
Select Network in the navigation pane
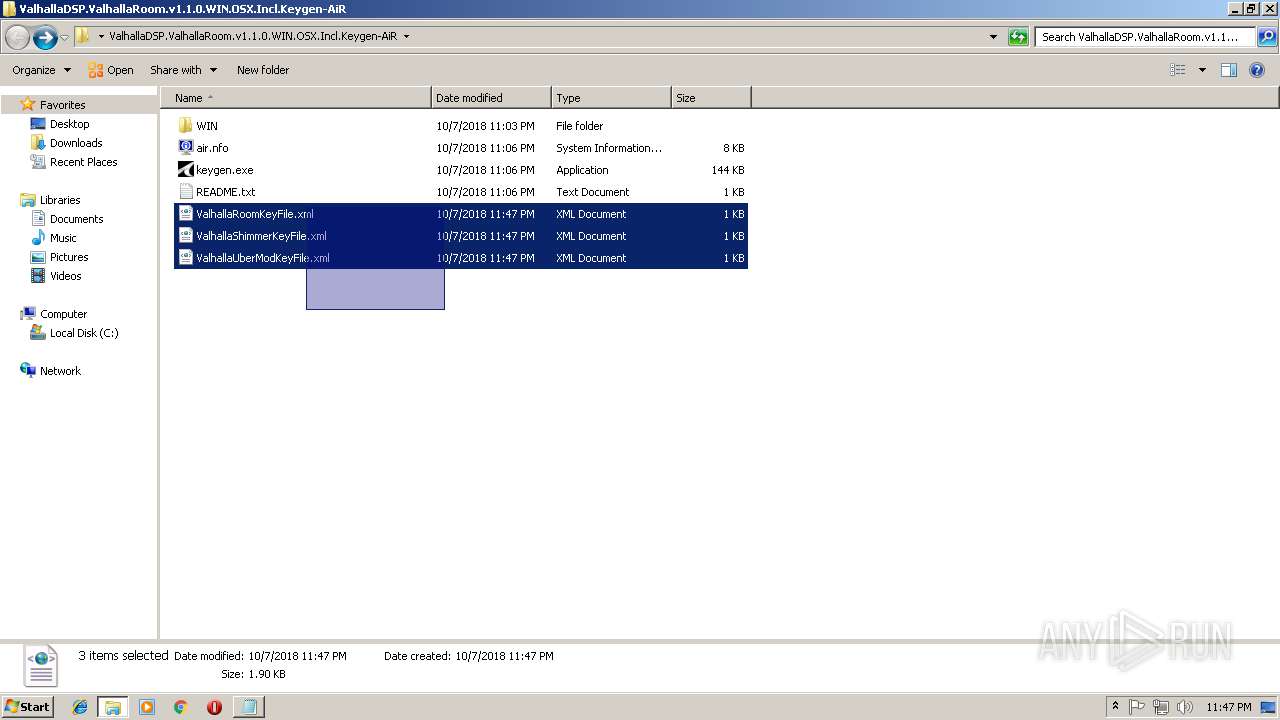(x=60, y=371)
